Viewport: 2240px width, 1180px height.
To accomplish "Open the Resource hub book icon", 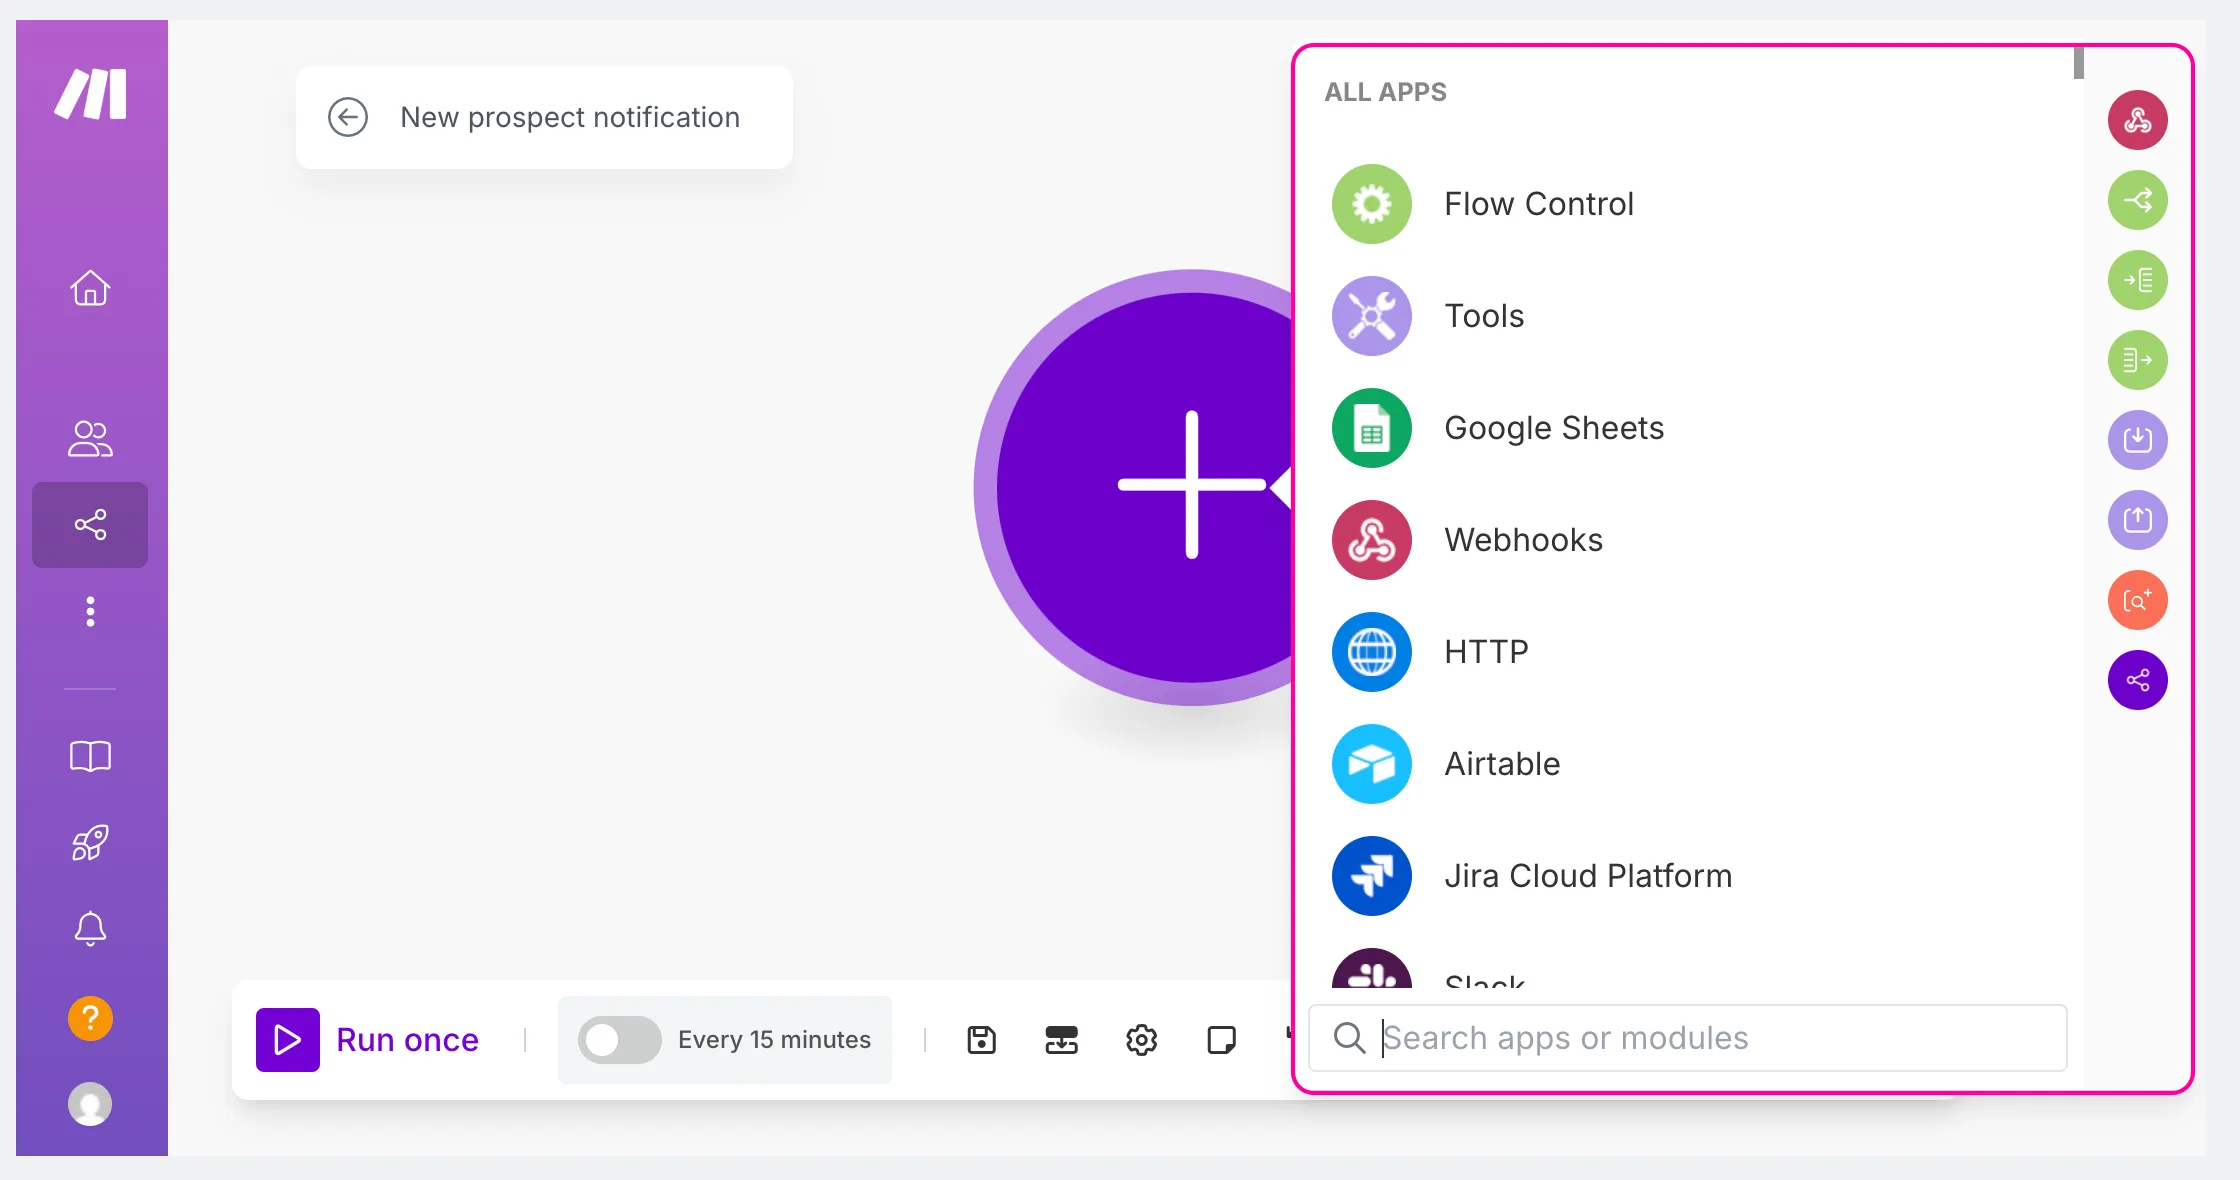I will tap(90, 756).
